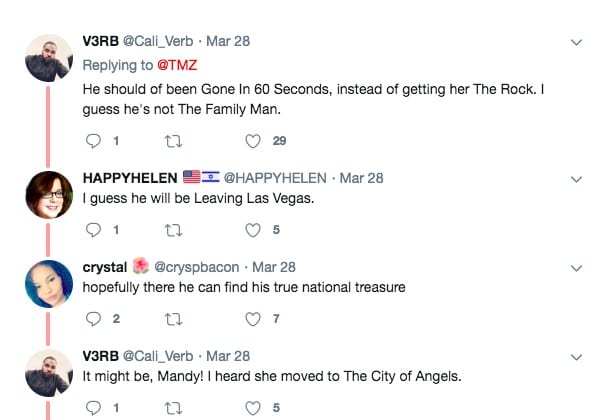Reply to crystal's national treasure tweet

(95, 319)
